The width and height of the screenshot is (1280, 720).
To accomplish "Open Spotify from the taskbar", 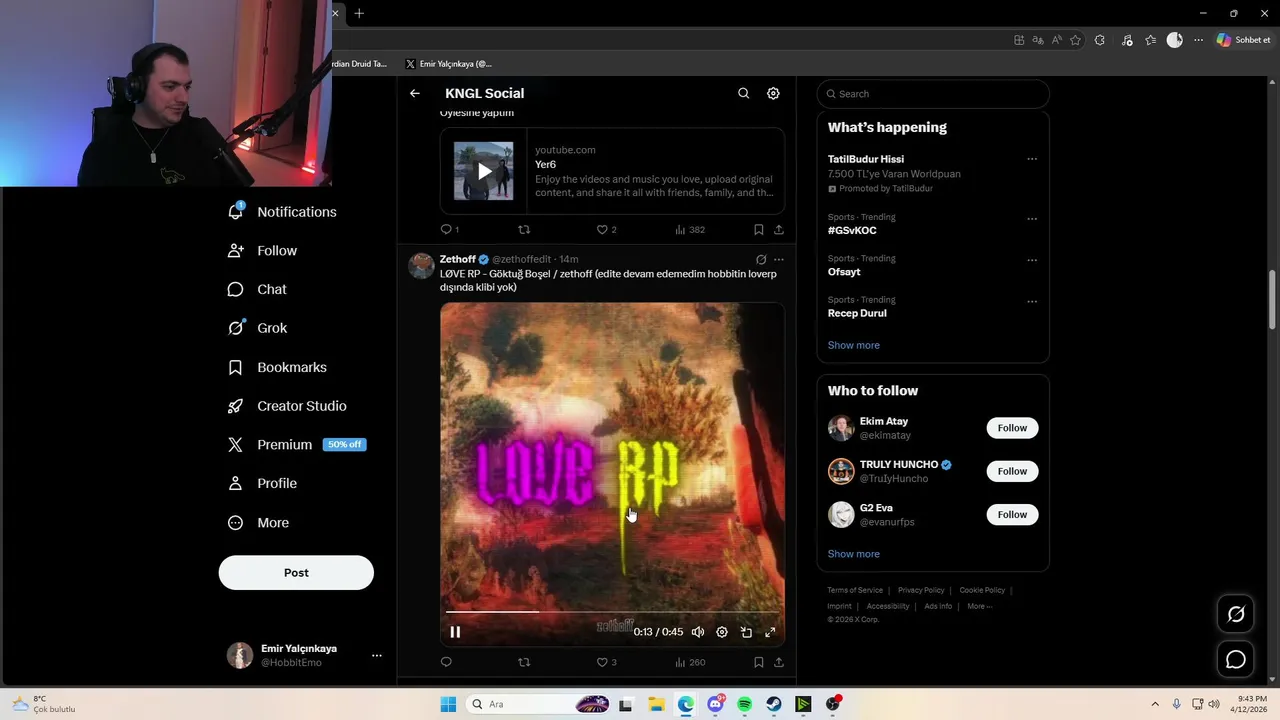I will (744, 704).
